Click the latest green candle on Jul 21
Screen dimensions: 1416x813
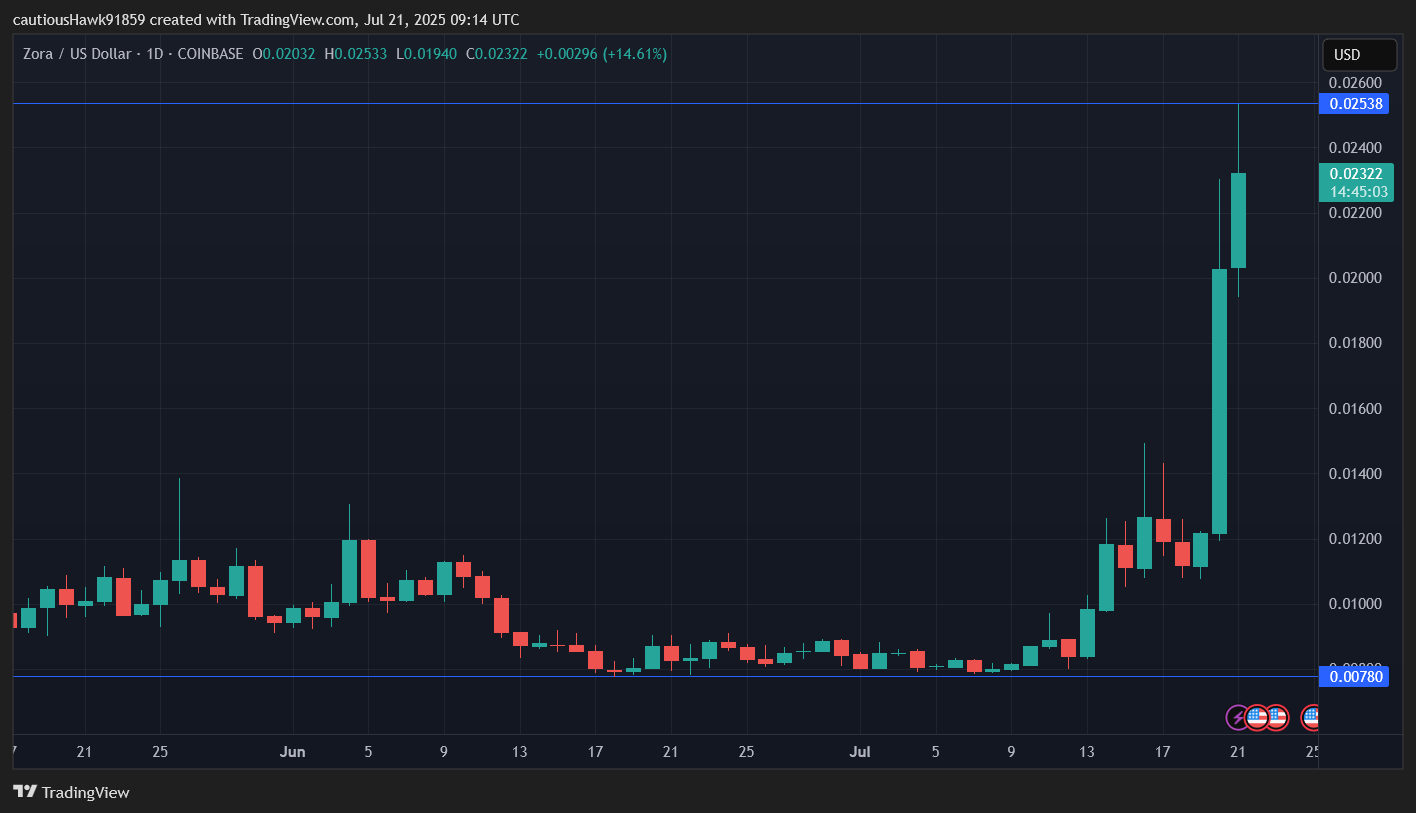(x=1238, y=220)
